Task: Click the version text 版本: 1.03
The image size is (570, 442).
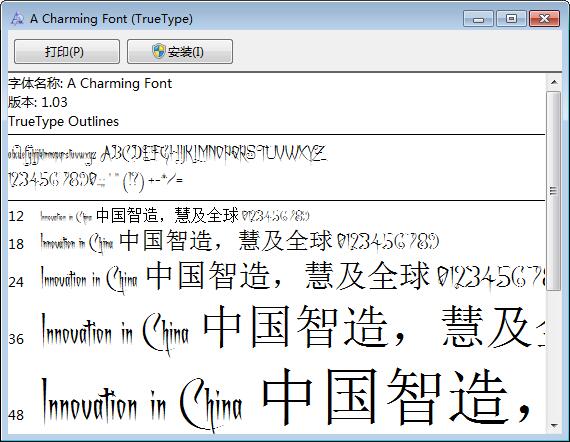Action: click(38, 102)
